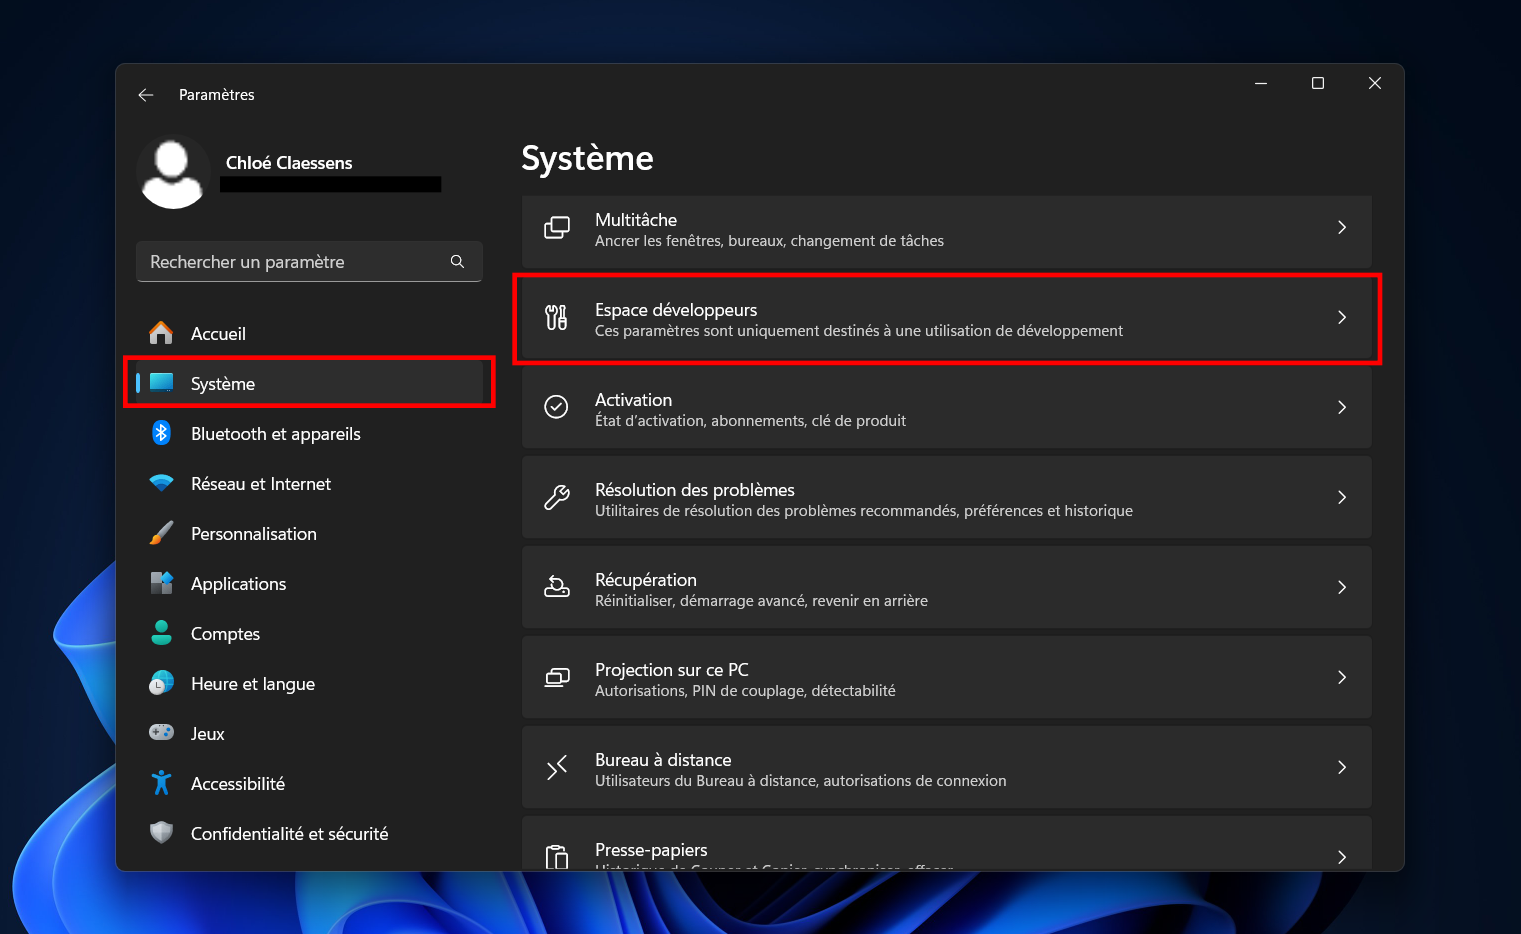
Task: Click the Rechercher un paramètre field
Action: pyautogui.click(x=290, y=261)
